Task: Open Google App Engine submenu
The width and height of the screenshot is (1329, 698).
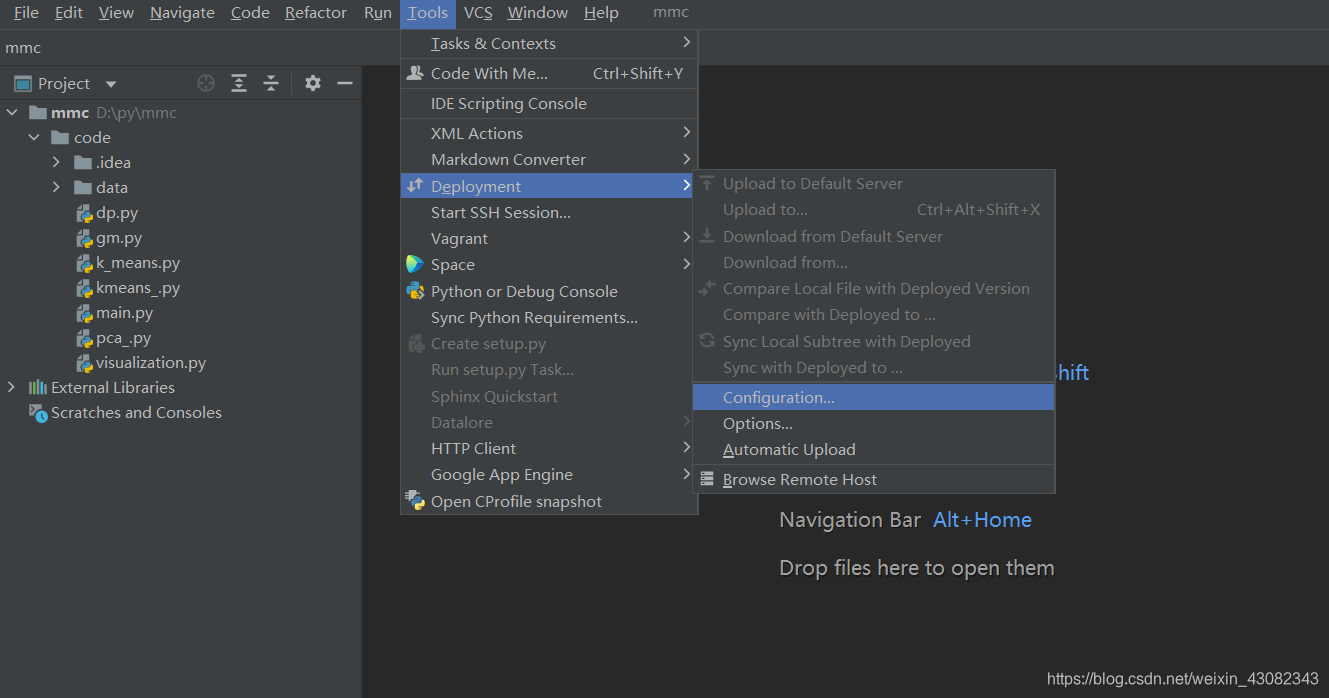Action: [549, 475]
